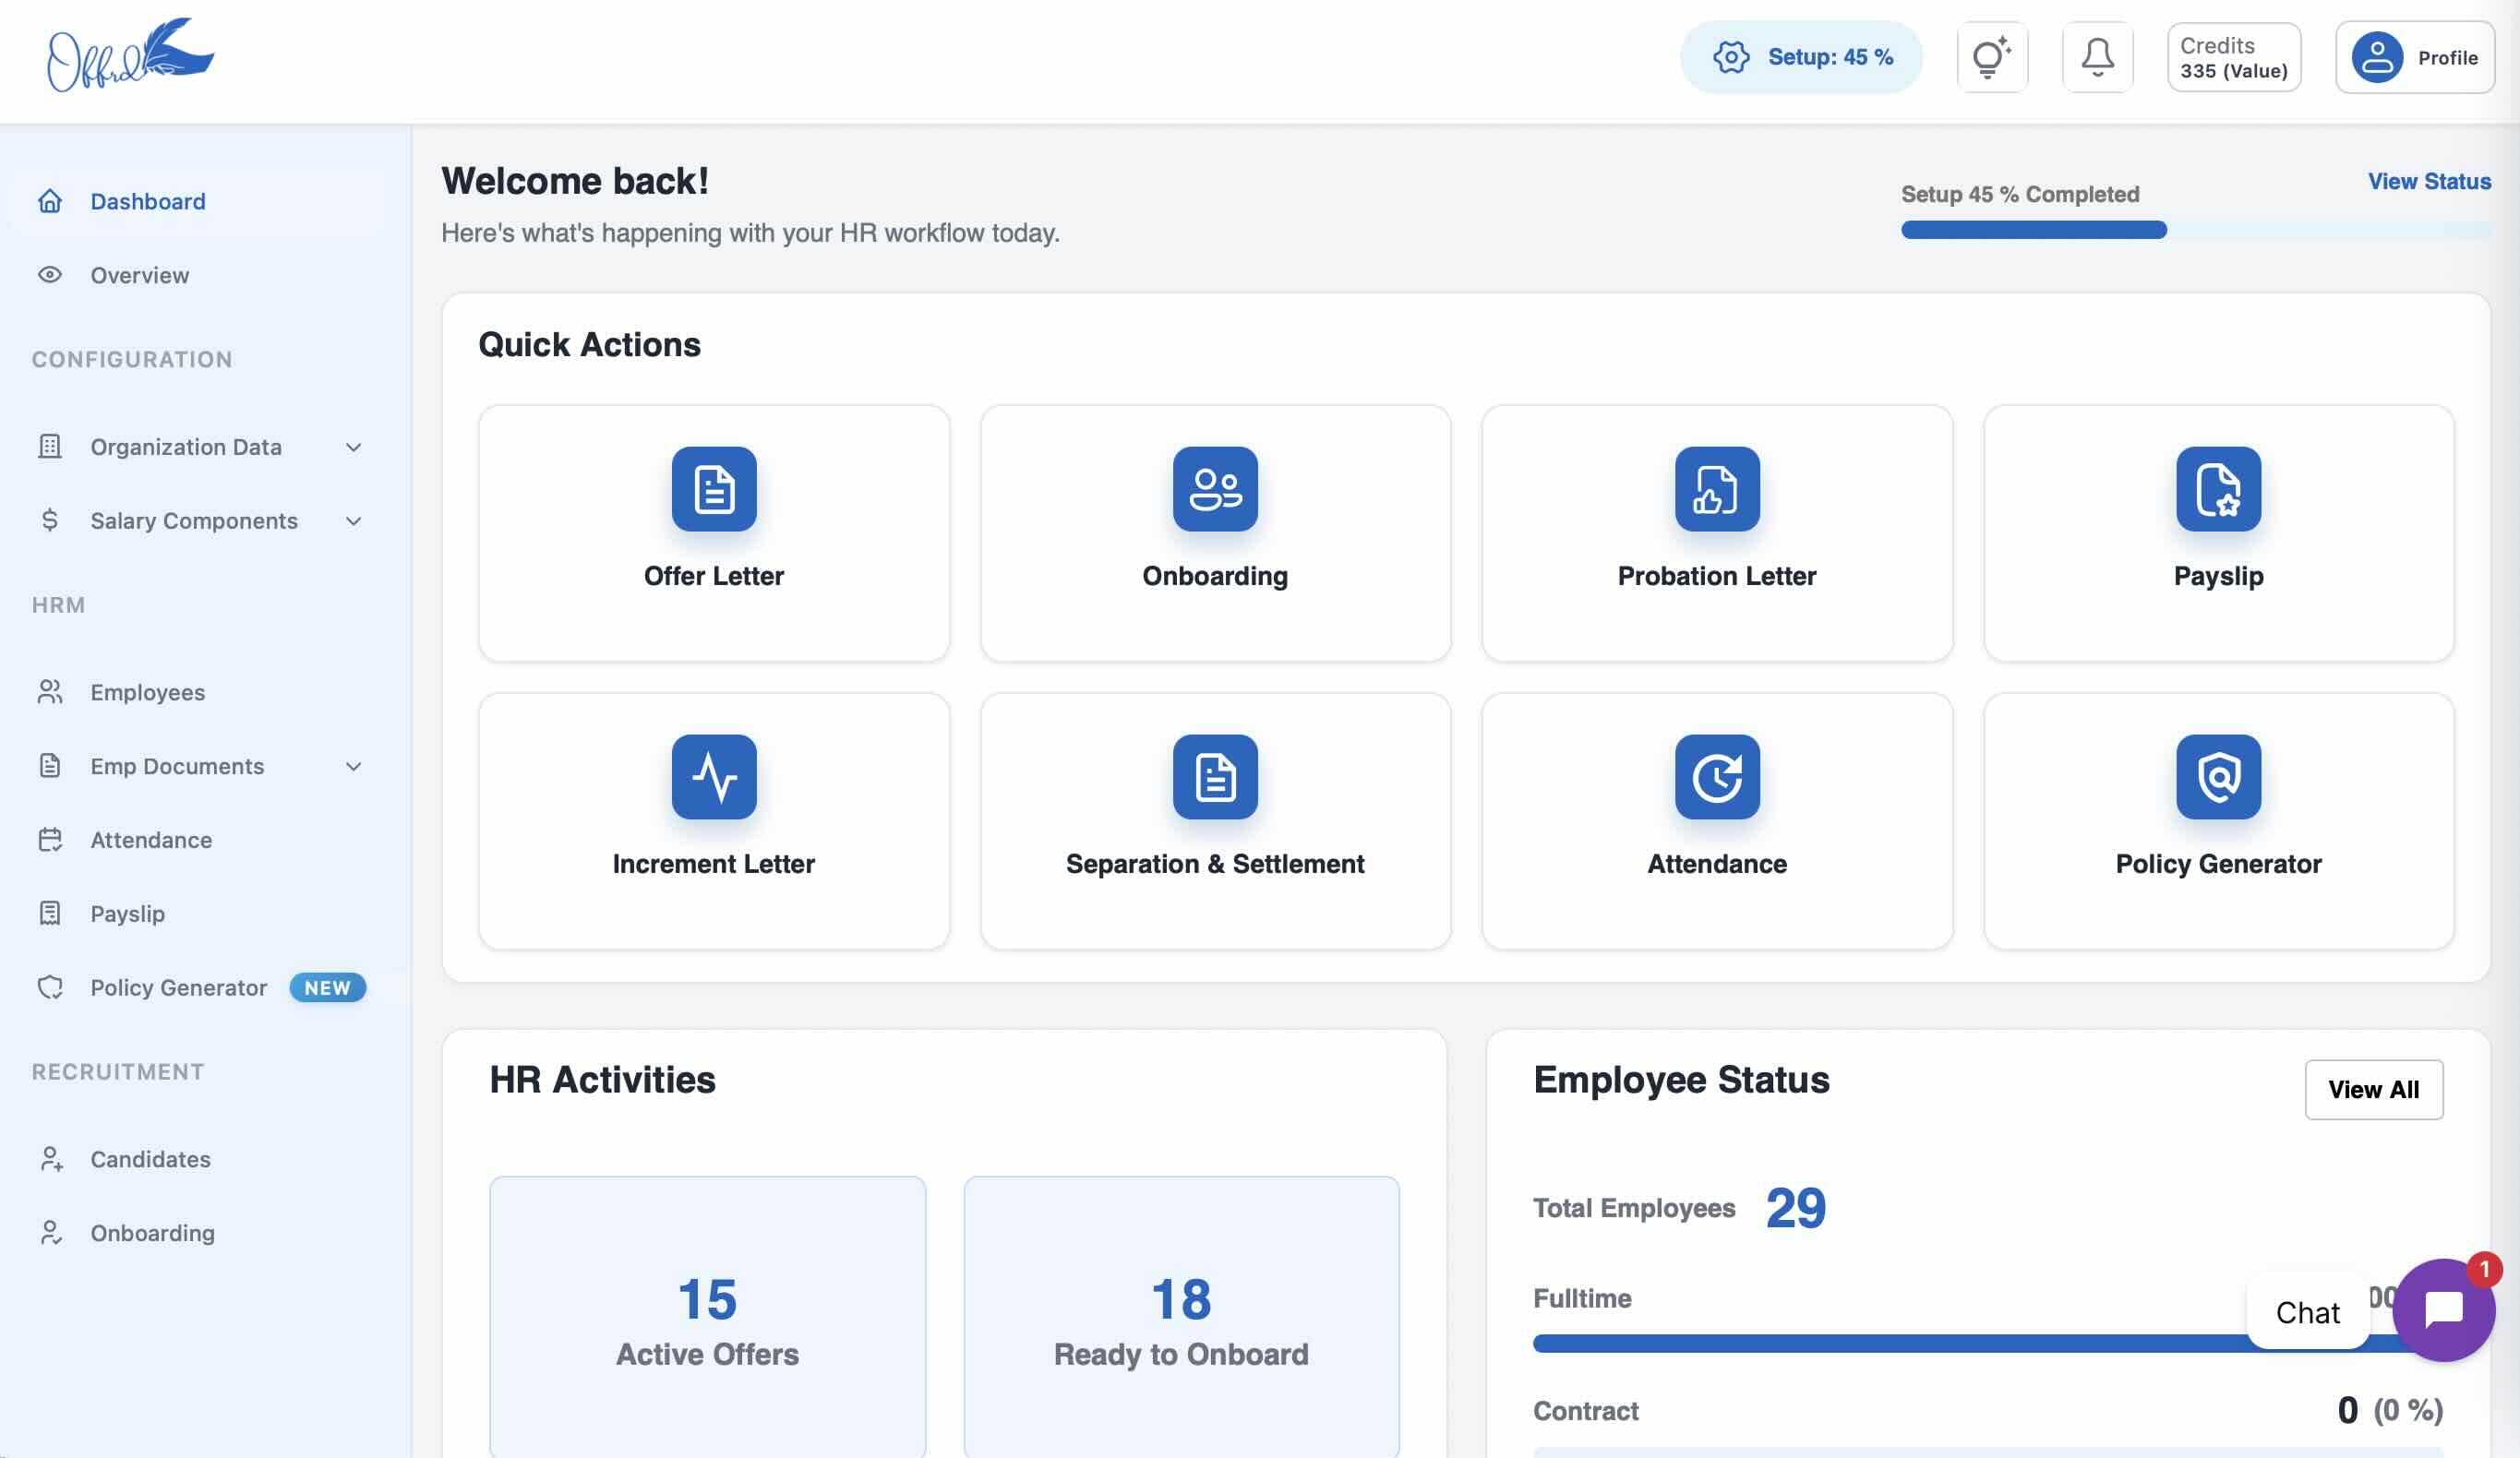The height and width of the screenshot is (1458, 2520).
Task: Open the Payslip quick action icon
Action: tap(2217, 489)
